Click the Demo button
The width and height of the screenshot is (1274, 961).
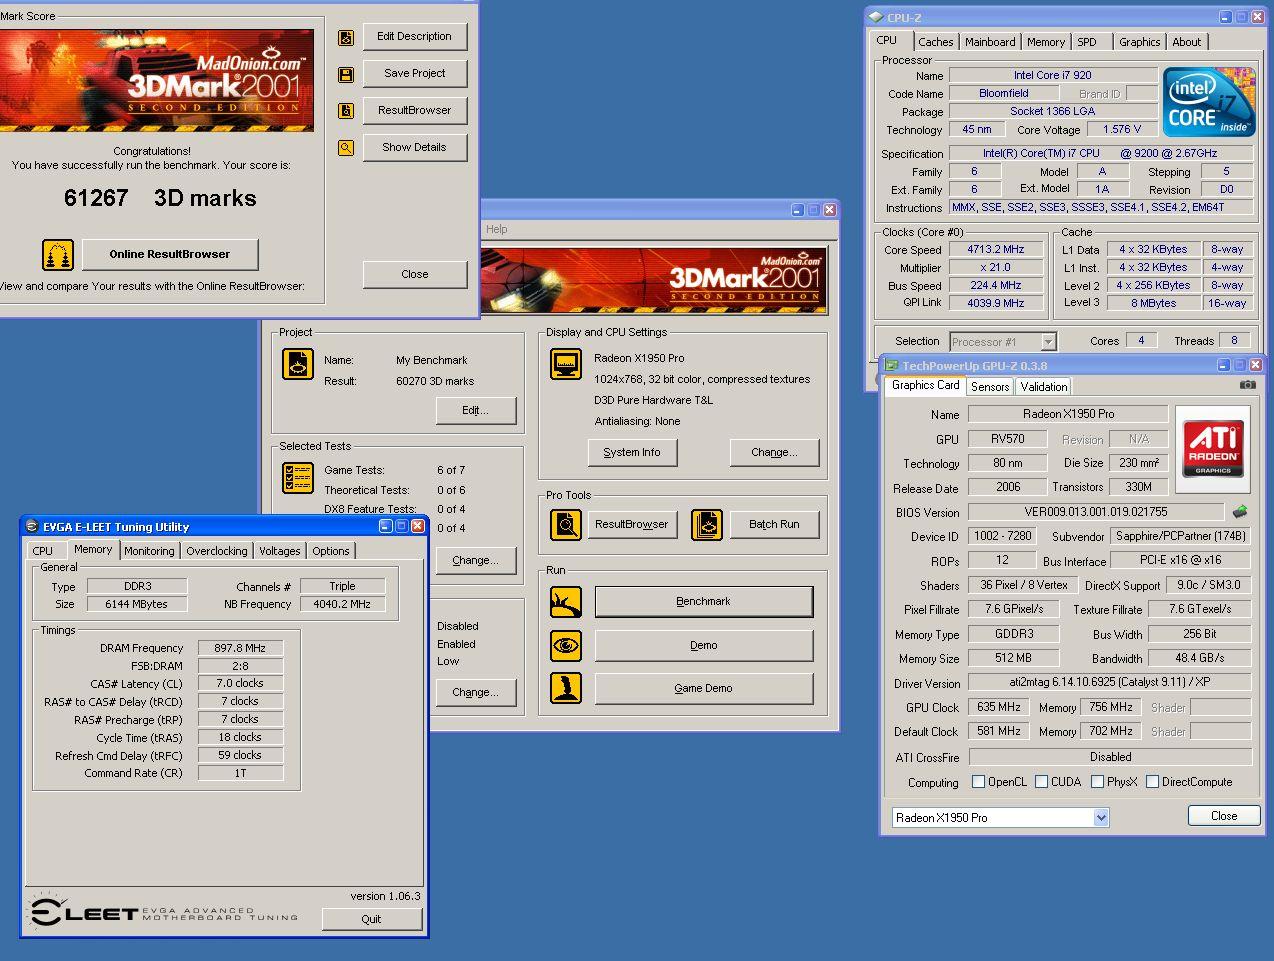click(704, 646)
